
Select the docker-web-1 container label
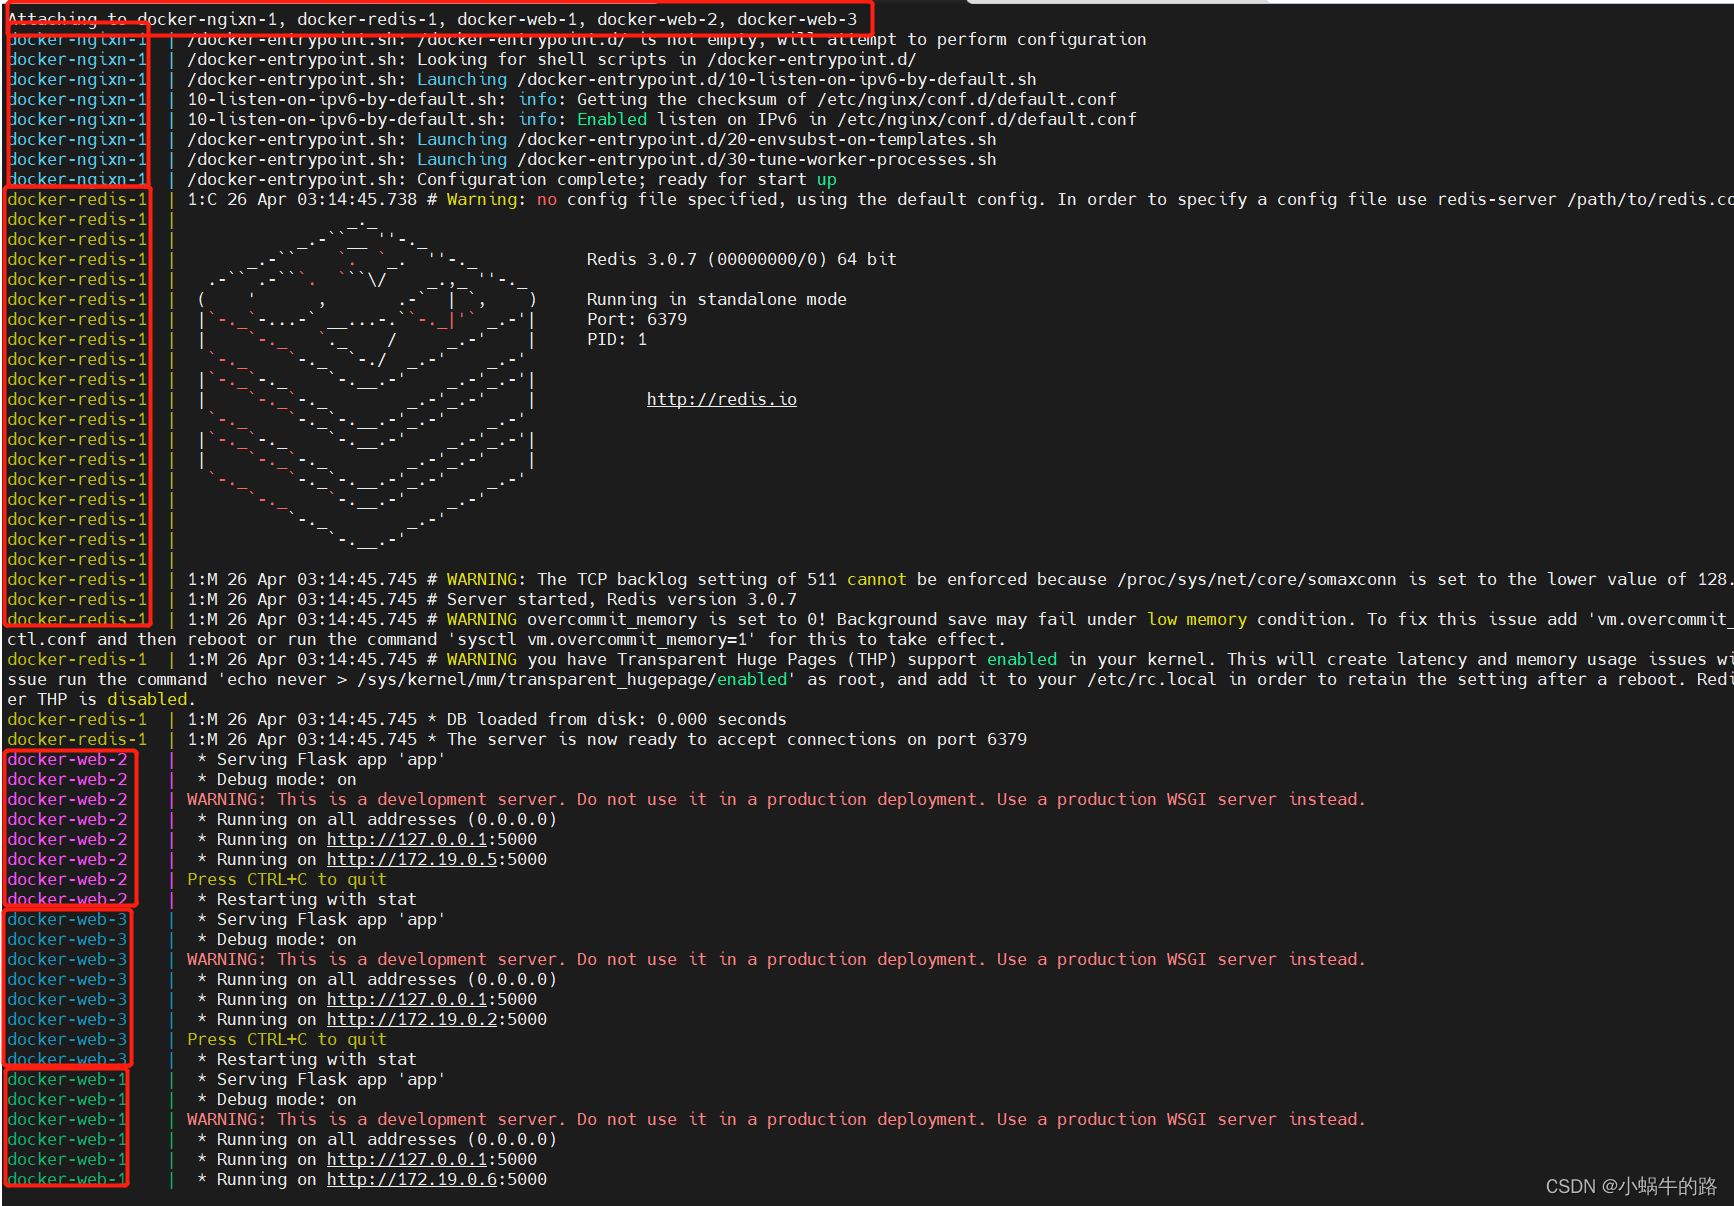pyautogui.click(x=66, y=1119)
